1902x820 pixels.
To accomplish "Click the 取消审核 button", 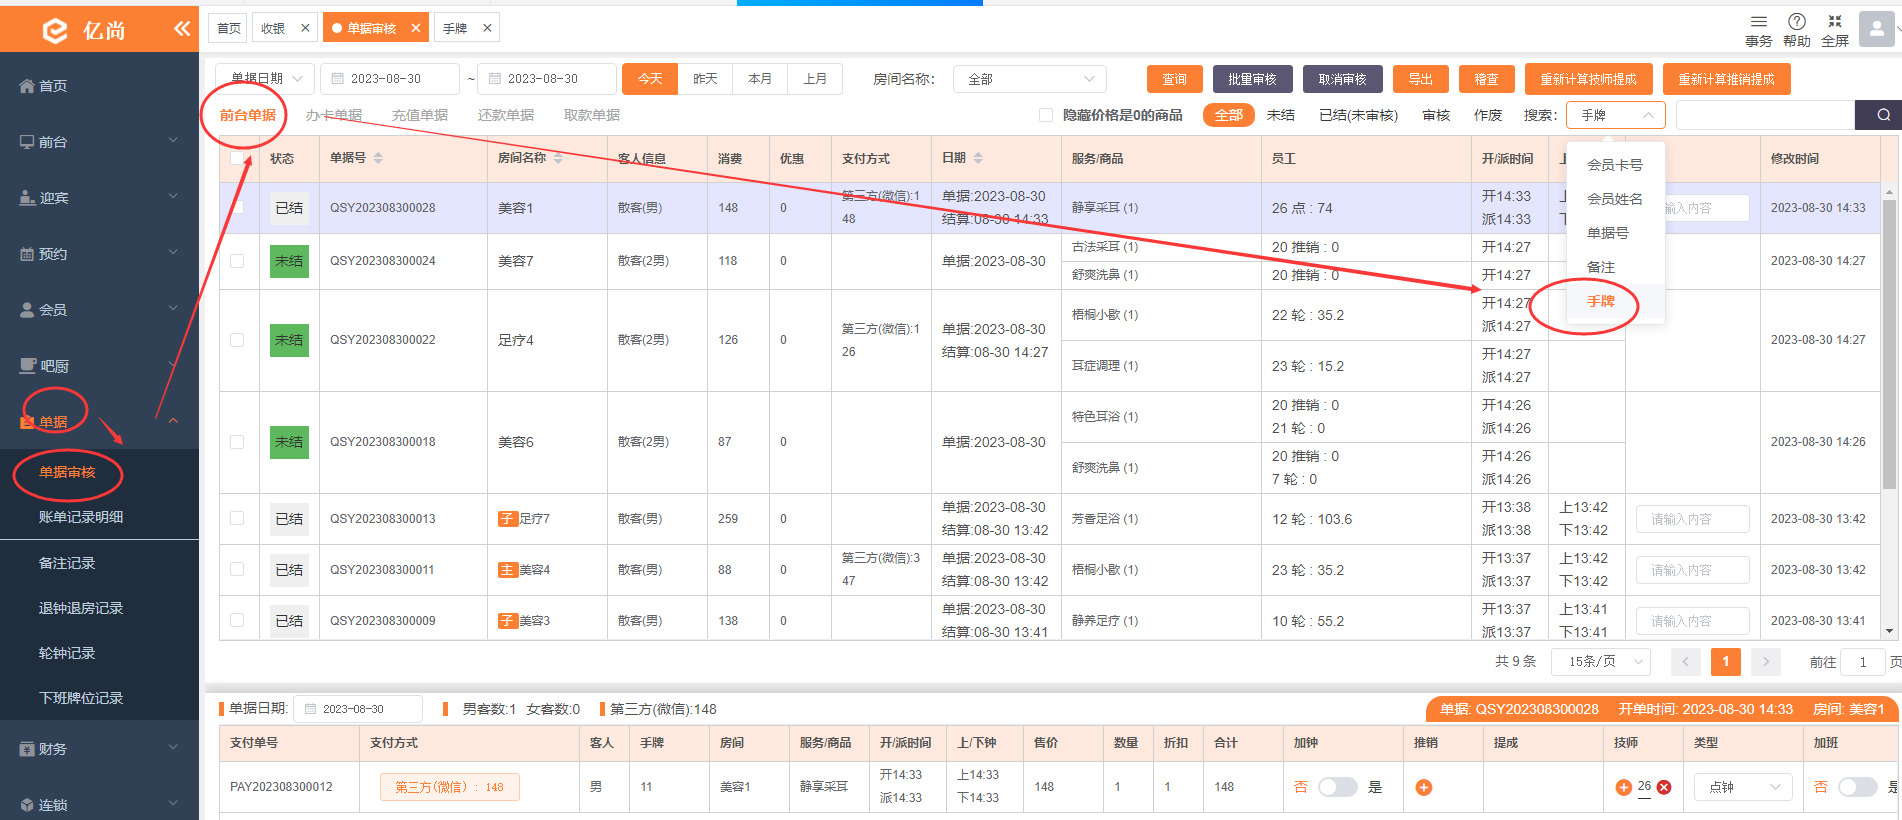I will 1342,79.
